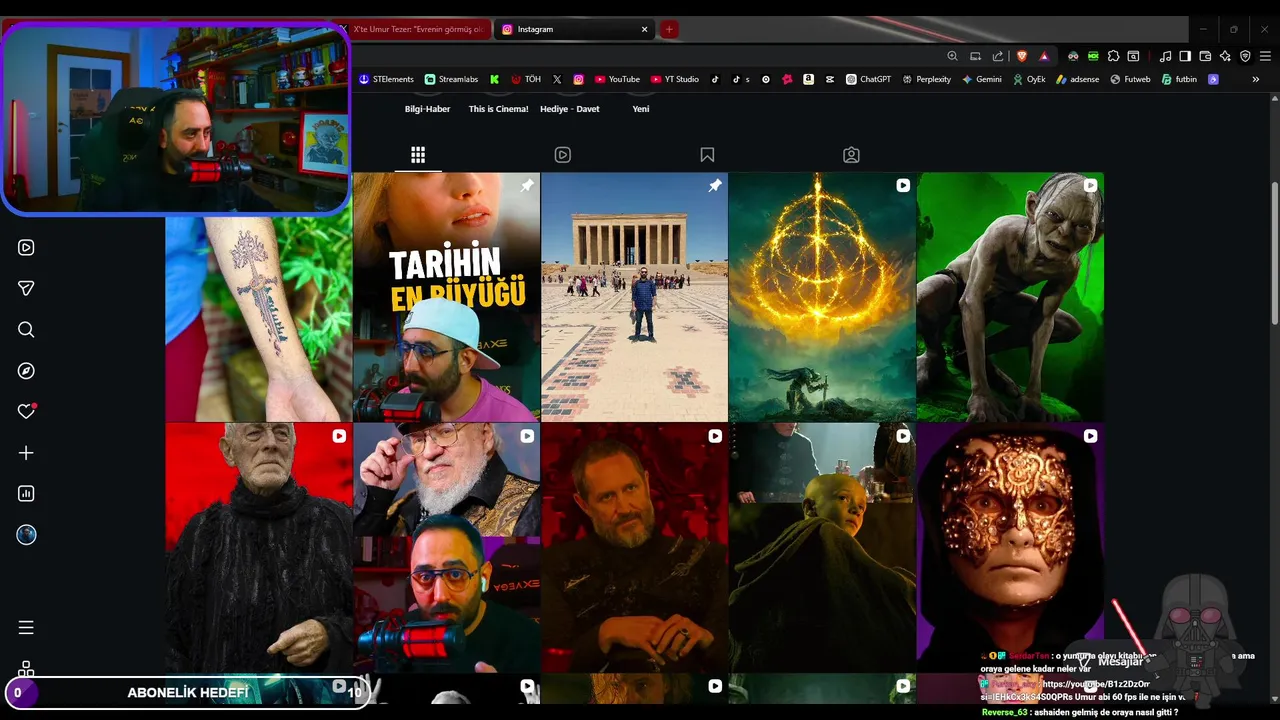Open the STElements bookmark
Screen dimensions: 1280x720
386,79
